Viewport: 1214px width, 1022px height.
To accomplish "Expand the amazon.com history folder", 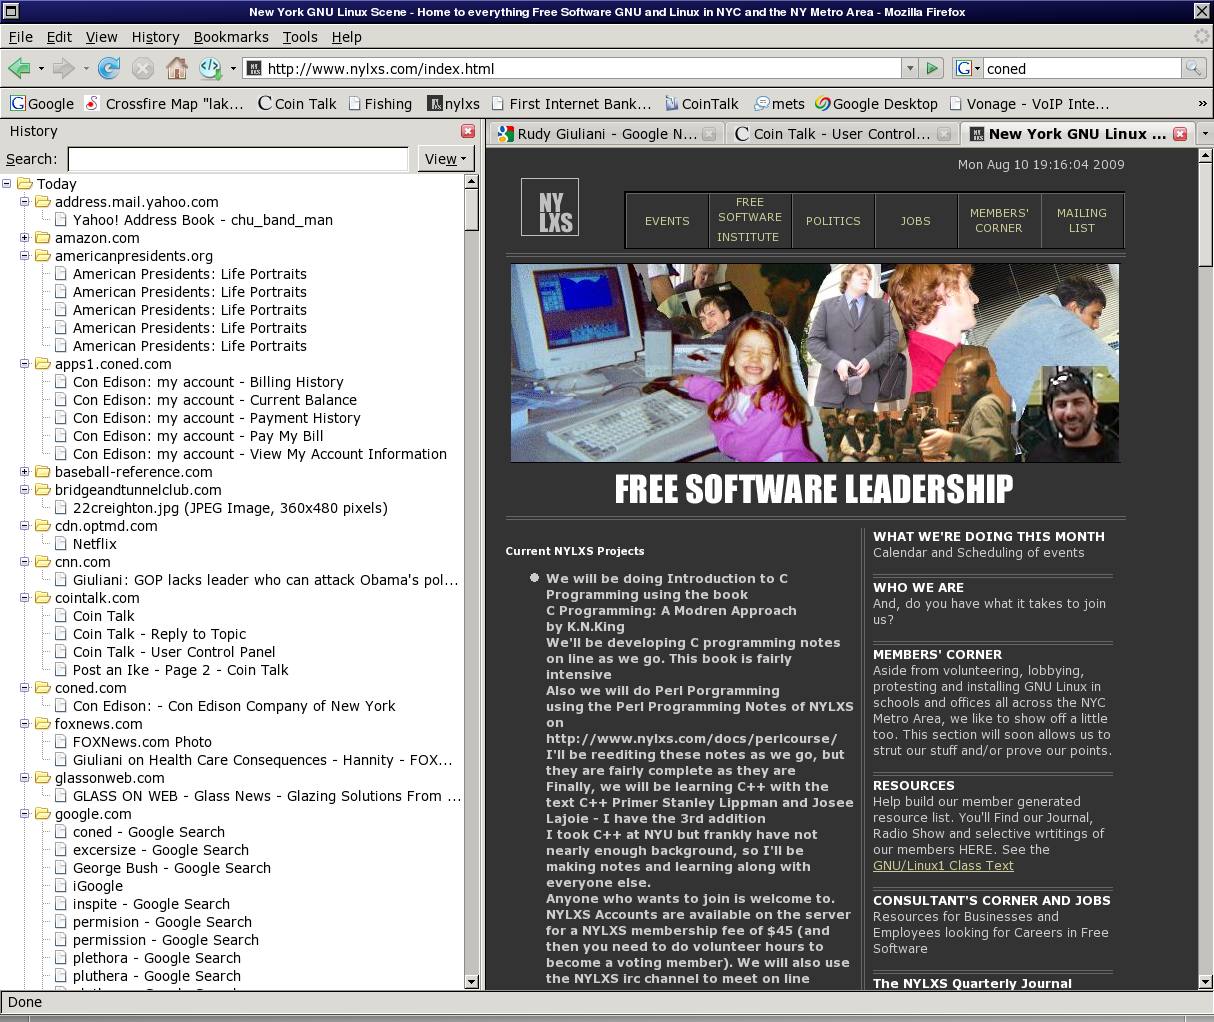I will tap(25, 238).
